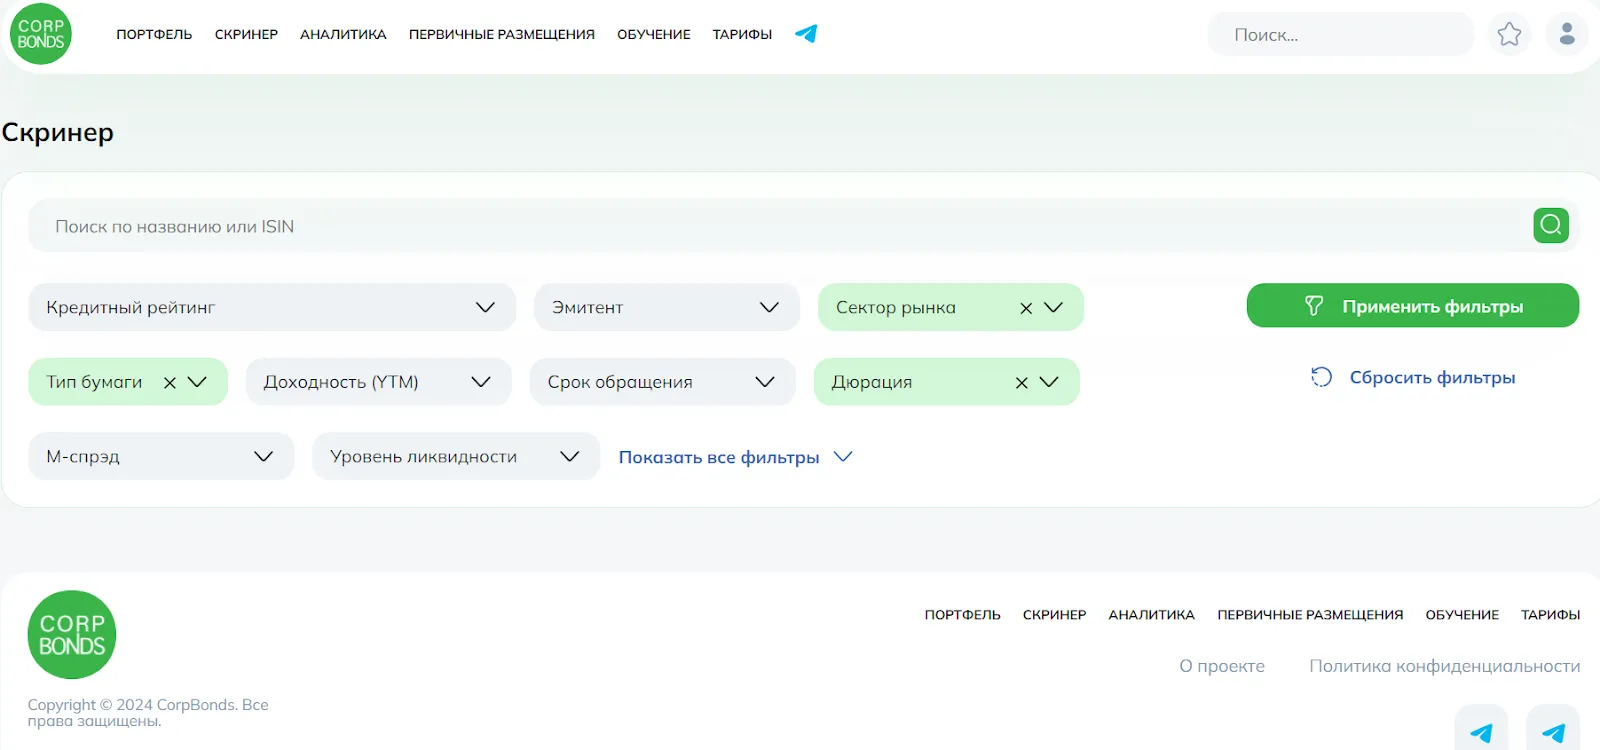
Task: Click the large CorpBonds logo in footer
Action: click(72, 634)
